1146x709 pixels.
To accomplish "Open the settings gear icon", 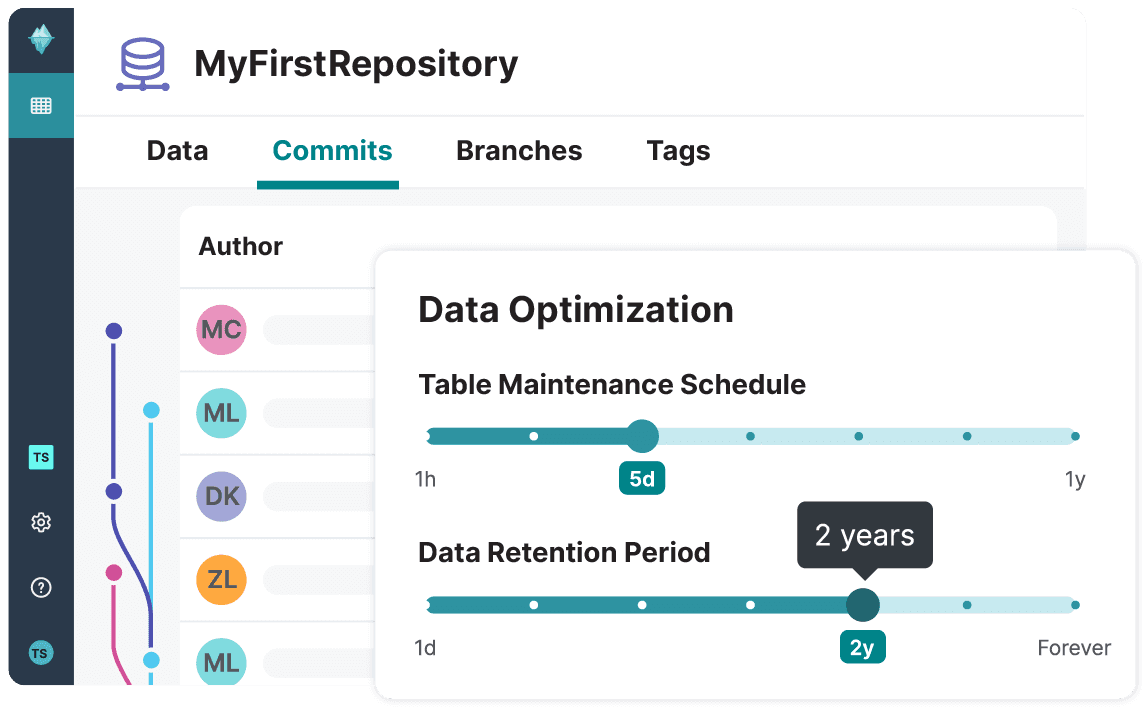I will point(41,522).
